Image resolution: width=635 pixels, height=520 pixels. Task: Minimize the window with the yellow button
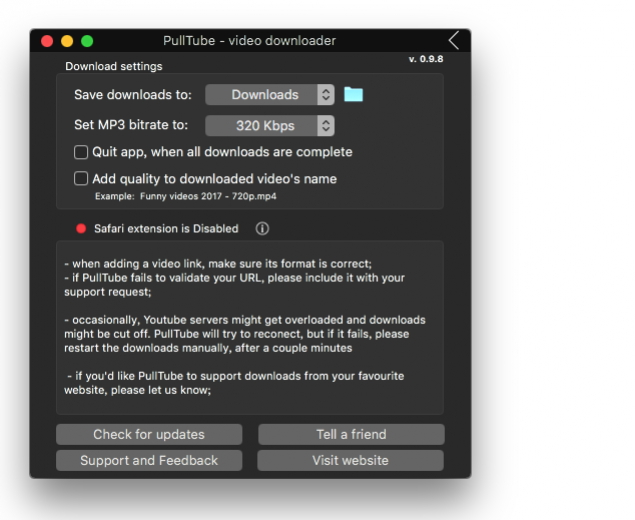(67, 41)
